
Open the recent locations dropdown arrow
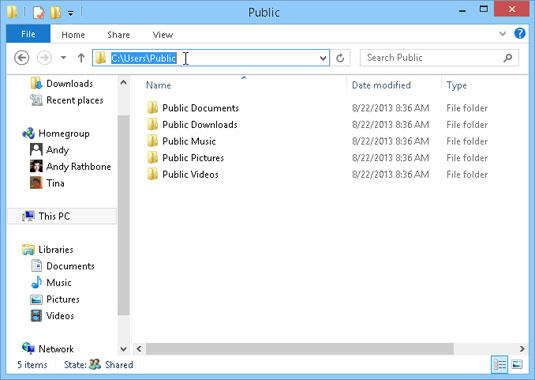(x=63, y=58)
